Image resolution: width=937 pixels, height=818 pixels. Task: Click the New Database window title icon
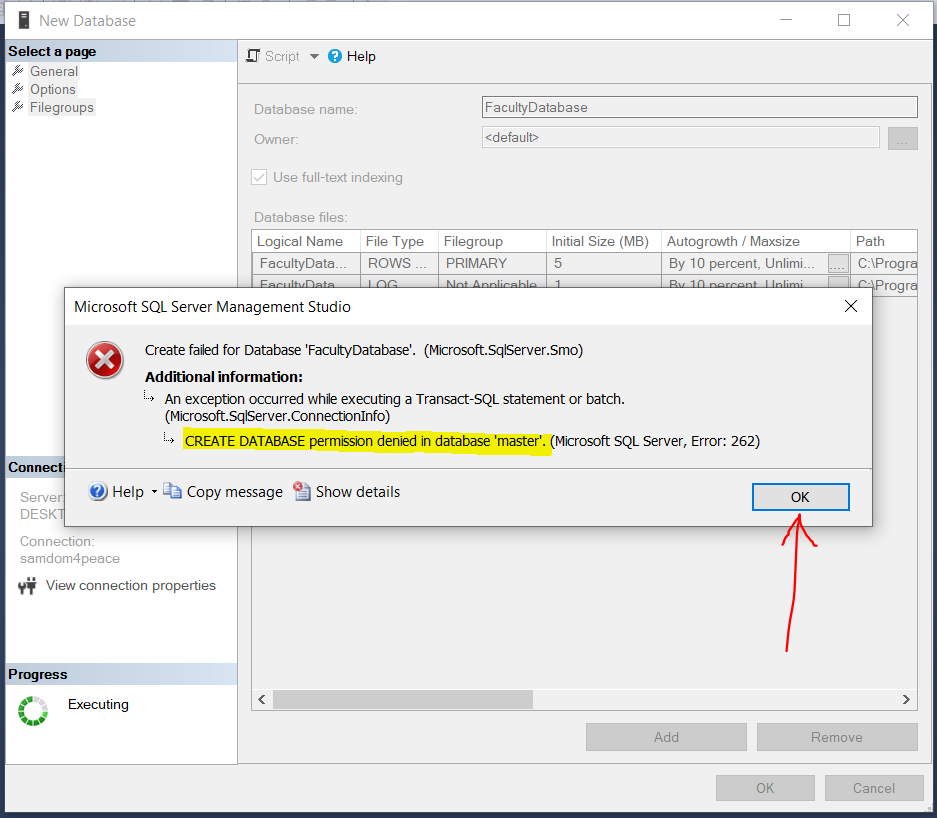(24, 20)
